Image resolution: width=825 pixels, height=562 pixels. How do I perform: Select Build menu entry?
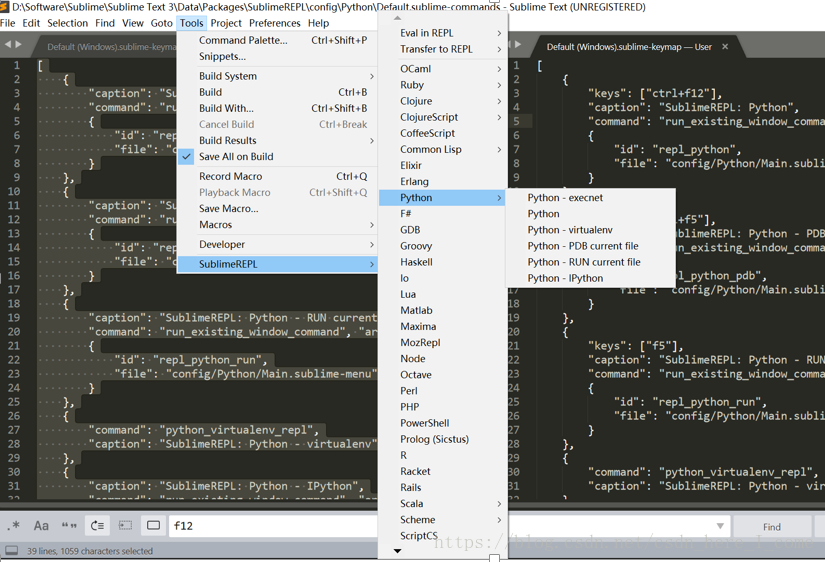[278, 93]
